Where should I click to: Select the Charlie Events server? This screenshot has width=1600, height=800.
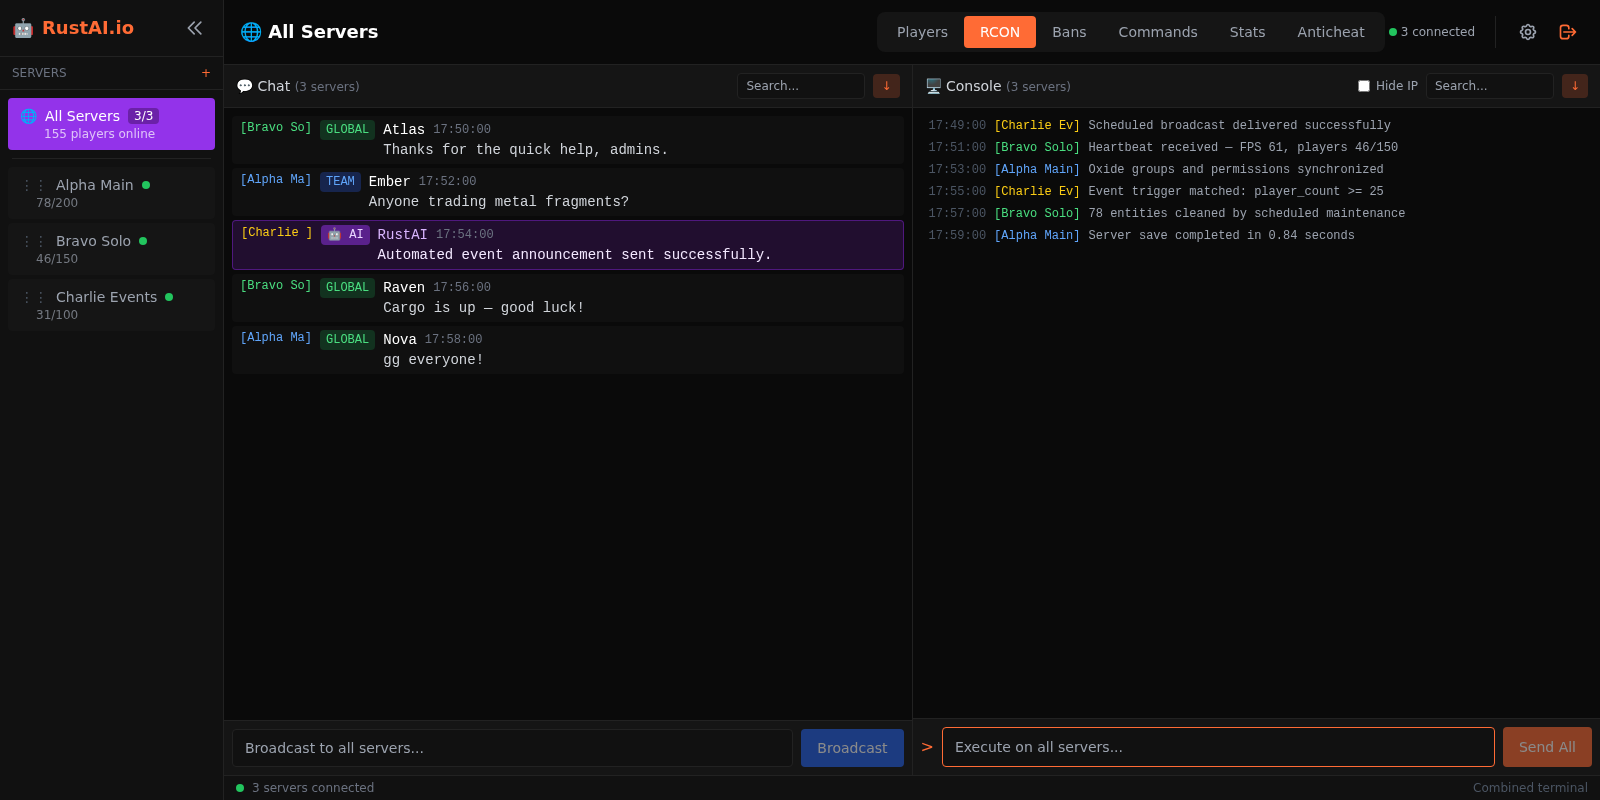point(111,305)
